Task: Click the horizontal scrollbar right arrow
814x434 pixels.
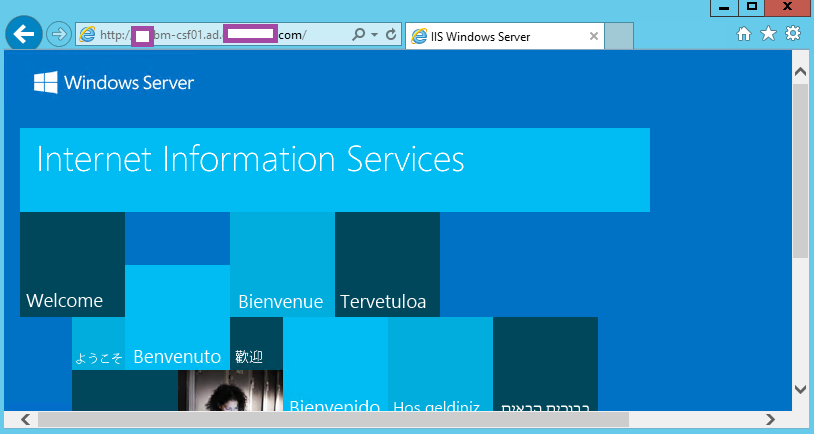Action: pos(771,419)
